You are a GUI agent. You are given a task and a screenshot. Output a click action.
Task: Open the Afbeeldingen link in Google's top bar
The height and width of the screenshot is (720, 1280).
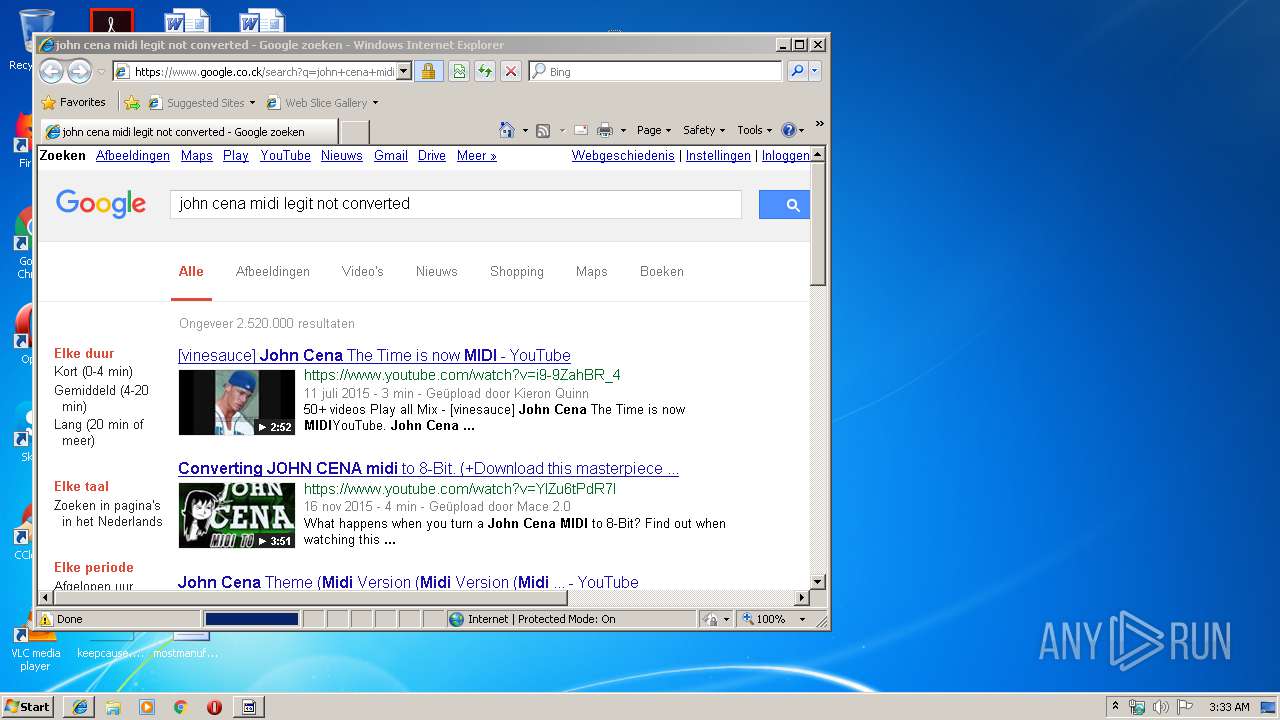(133, 156)
